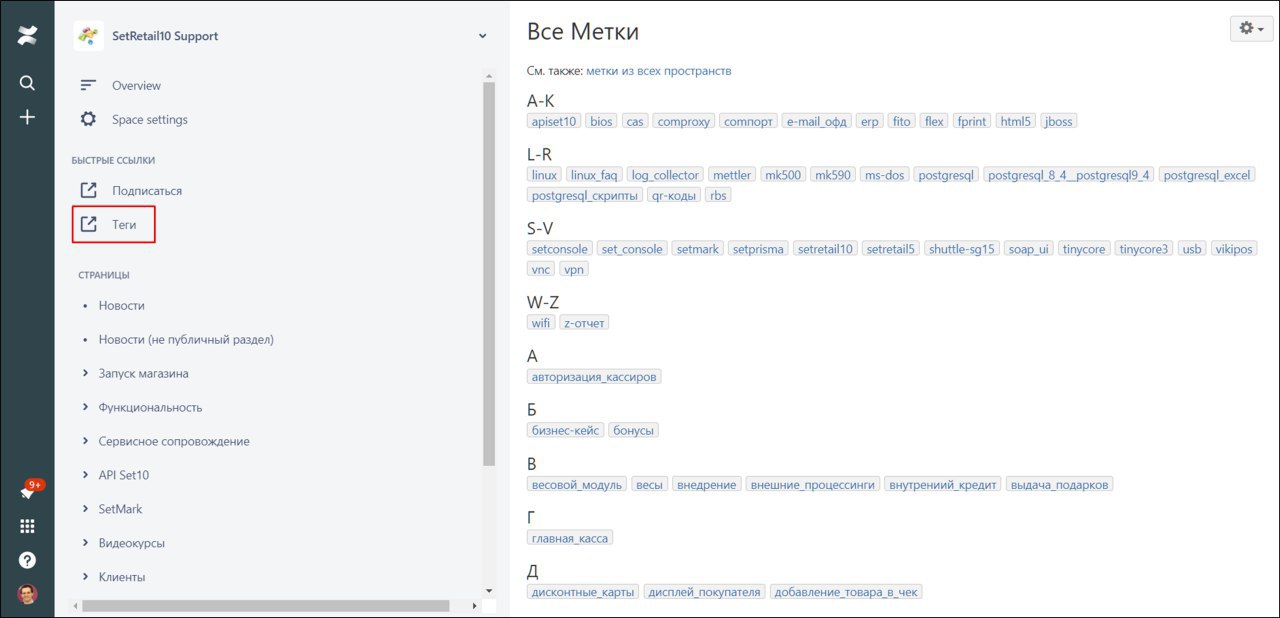Select the z-отчет label

(584, 323)
